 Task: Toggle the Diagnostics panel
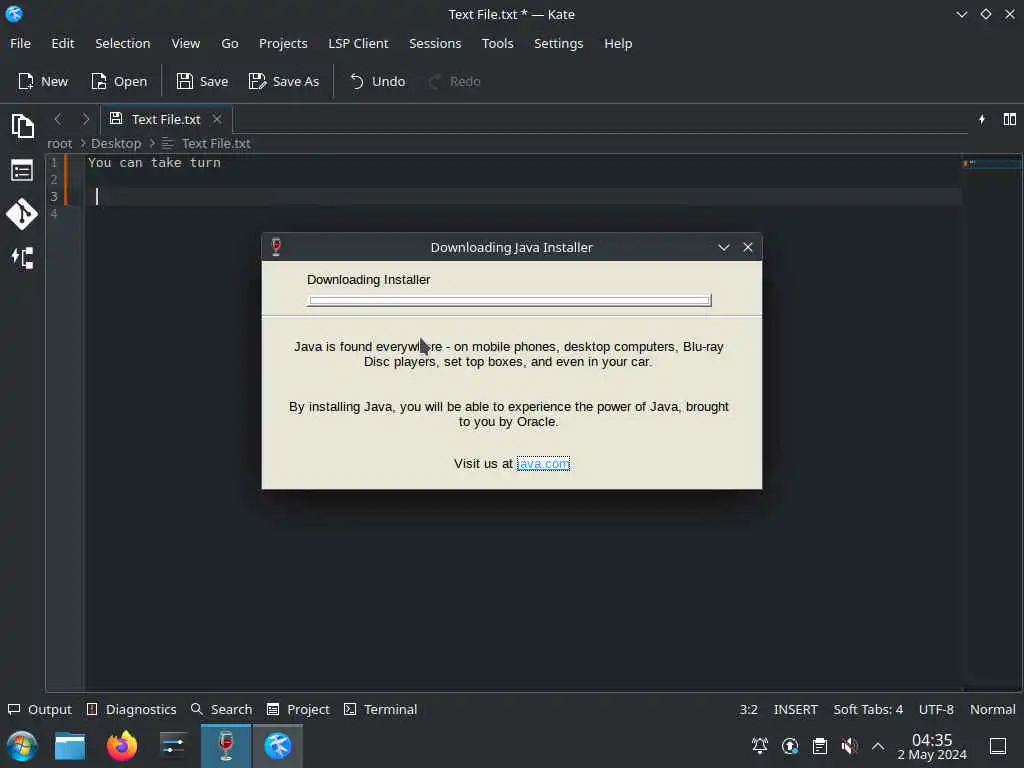click(x=131, y=709)
